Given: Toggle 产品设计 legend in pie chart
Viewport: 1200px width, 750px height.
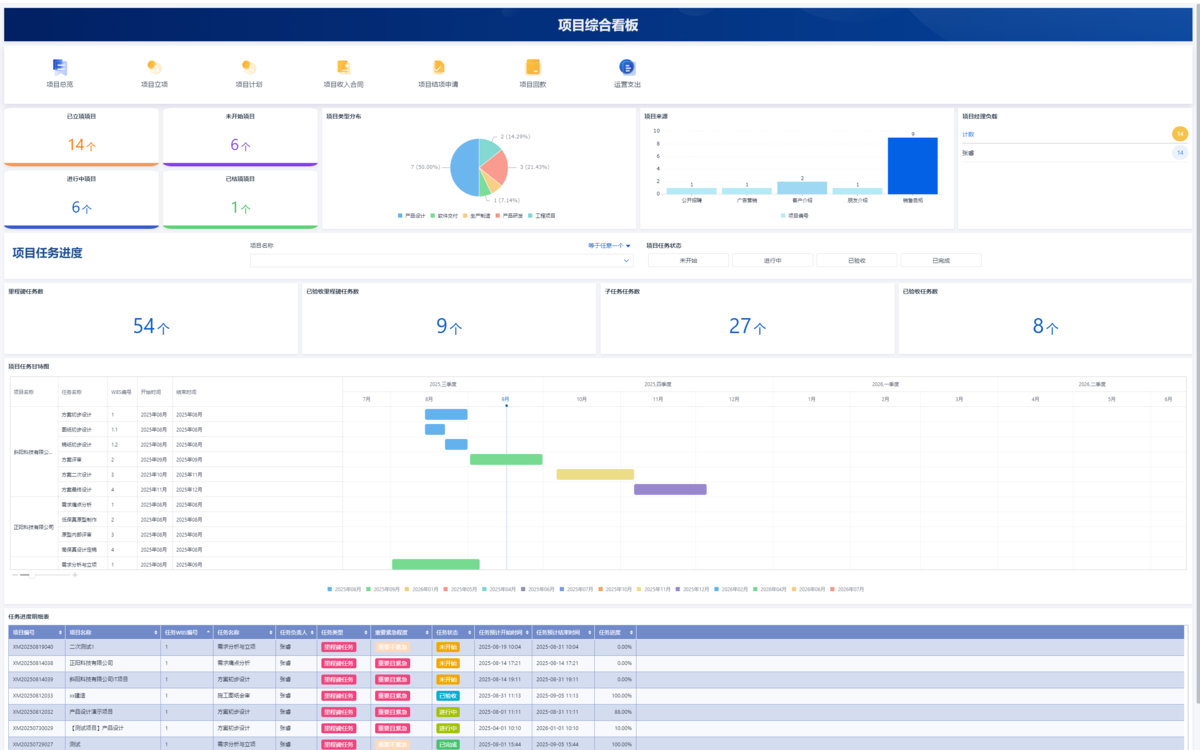Looking at the screenshot, I should click(x=412, y=215).
